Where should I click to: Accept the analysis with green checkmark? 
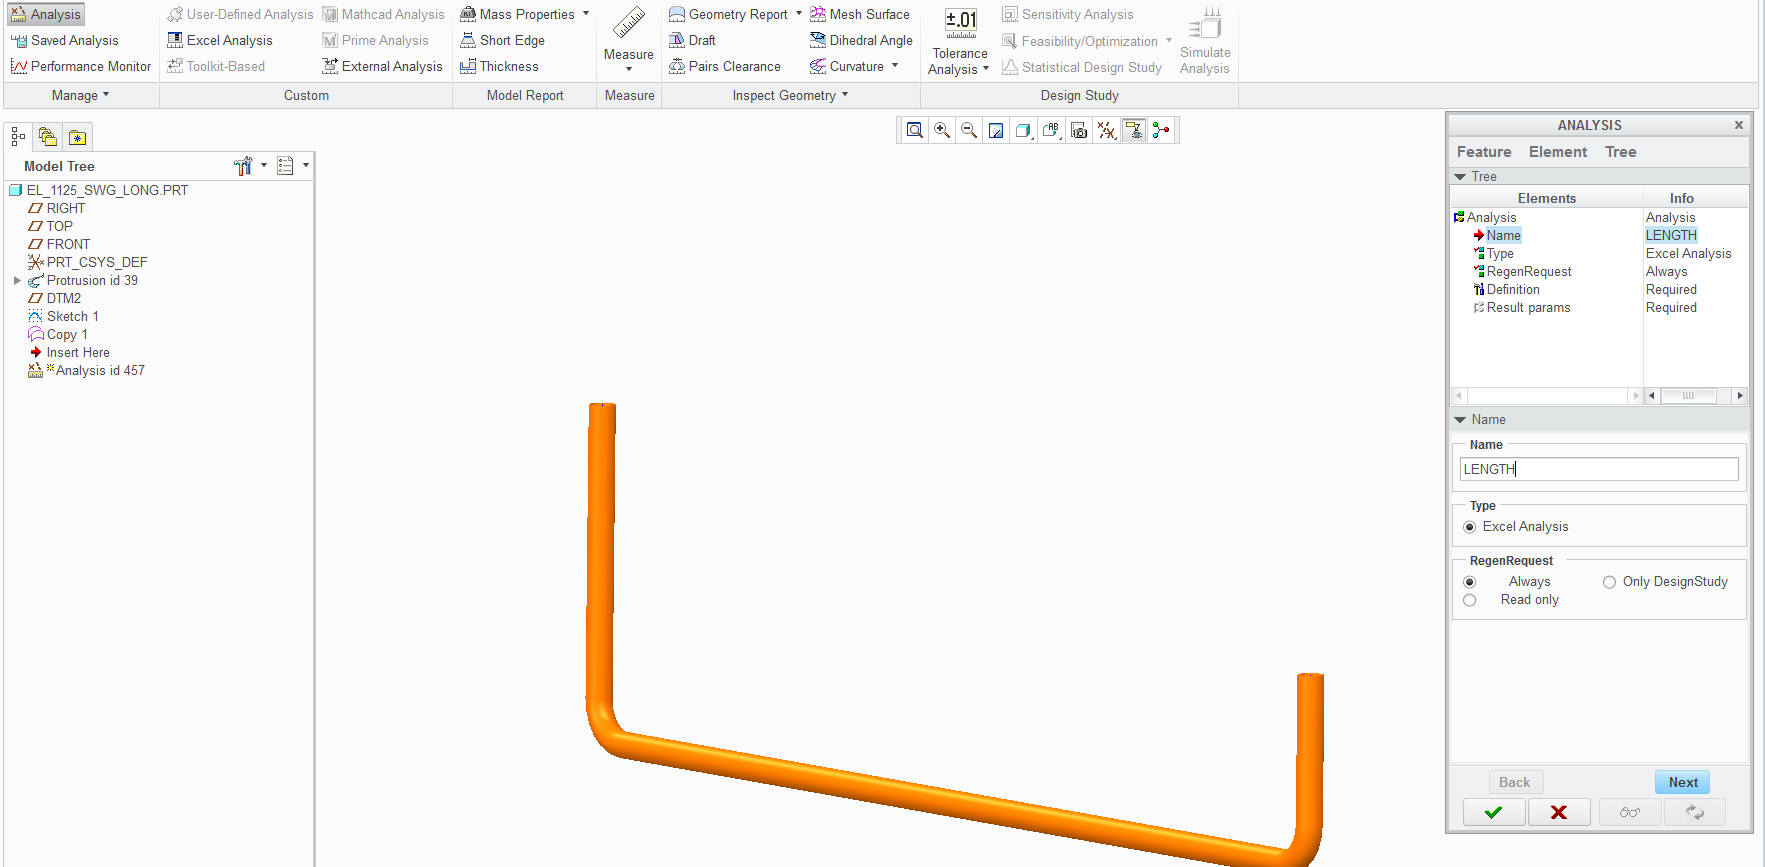click(1494, 812)
